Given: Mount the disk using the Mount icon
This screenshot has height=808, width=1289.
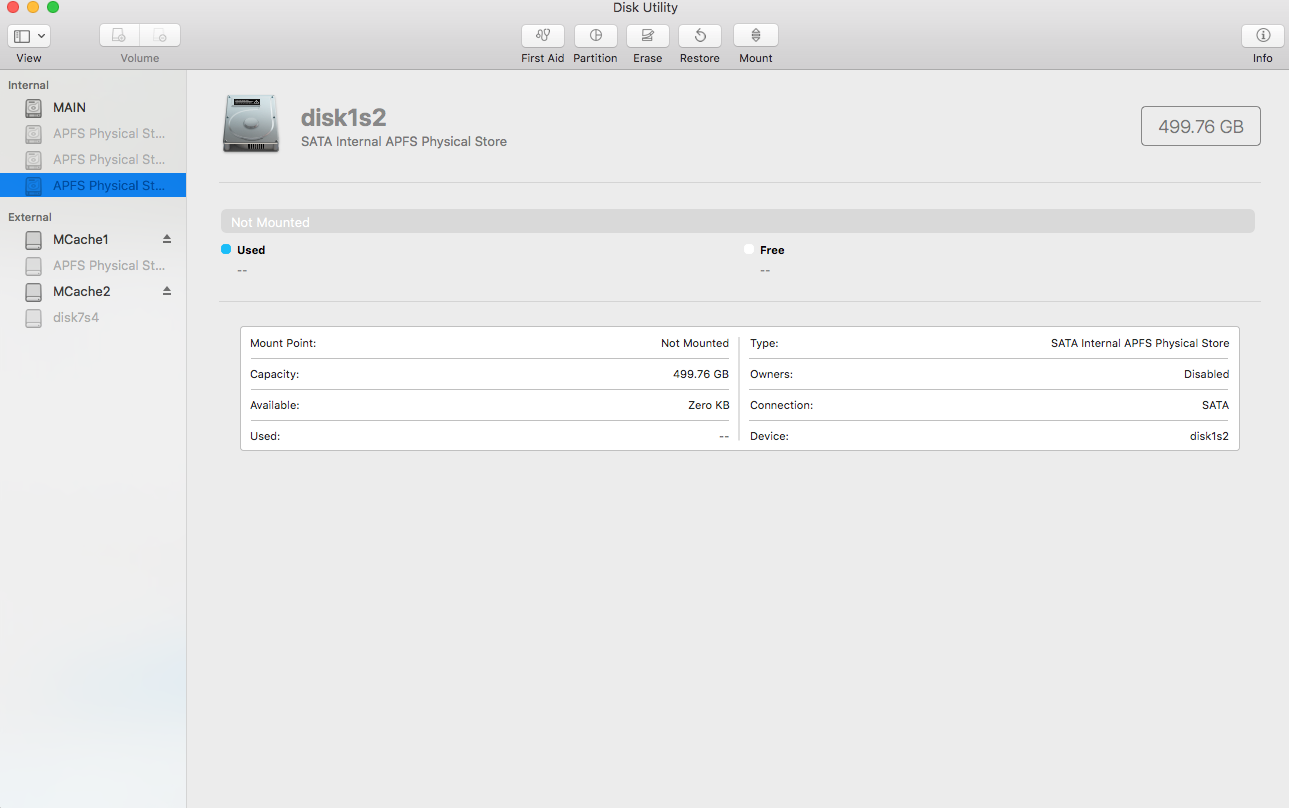Looking at the screenshot, I should click(756, 35).
